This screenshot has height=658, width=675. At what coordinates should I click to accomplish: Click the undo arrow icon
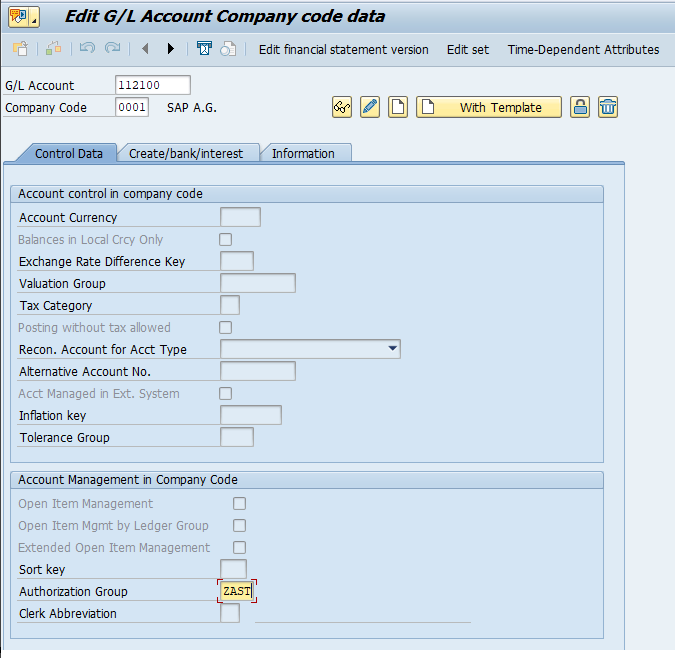(87, 49)
